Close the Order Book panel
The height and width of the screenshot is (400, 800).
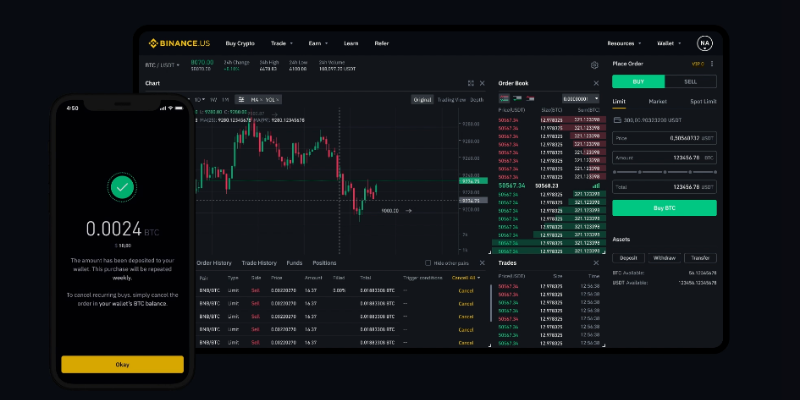point(596,83)
